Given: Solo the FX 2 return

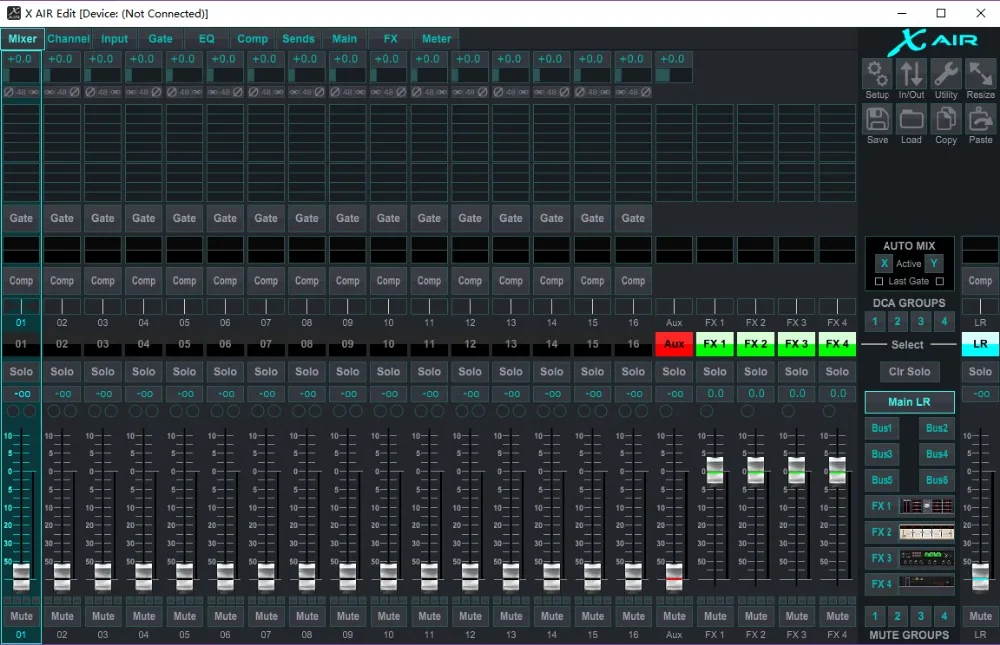Looking at the screenshot, I should [756, 371].
